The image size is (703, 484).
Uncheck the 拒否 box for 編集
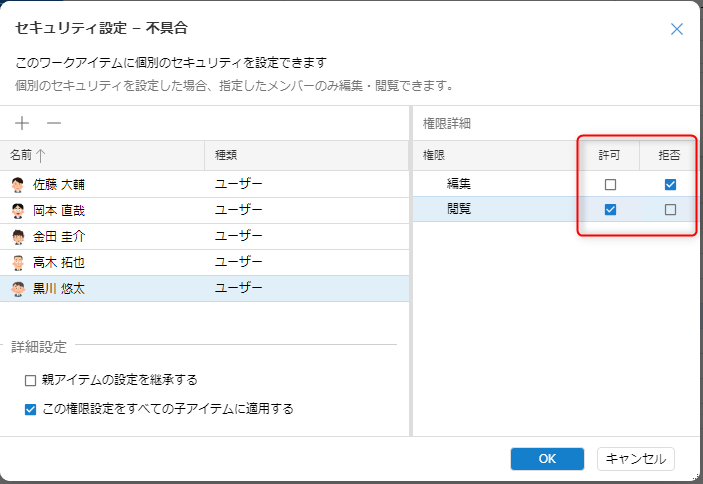(670, 185)
